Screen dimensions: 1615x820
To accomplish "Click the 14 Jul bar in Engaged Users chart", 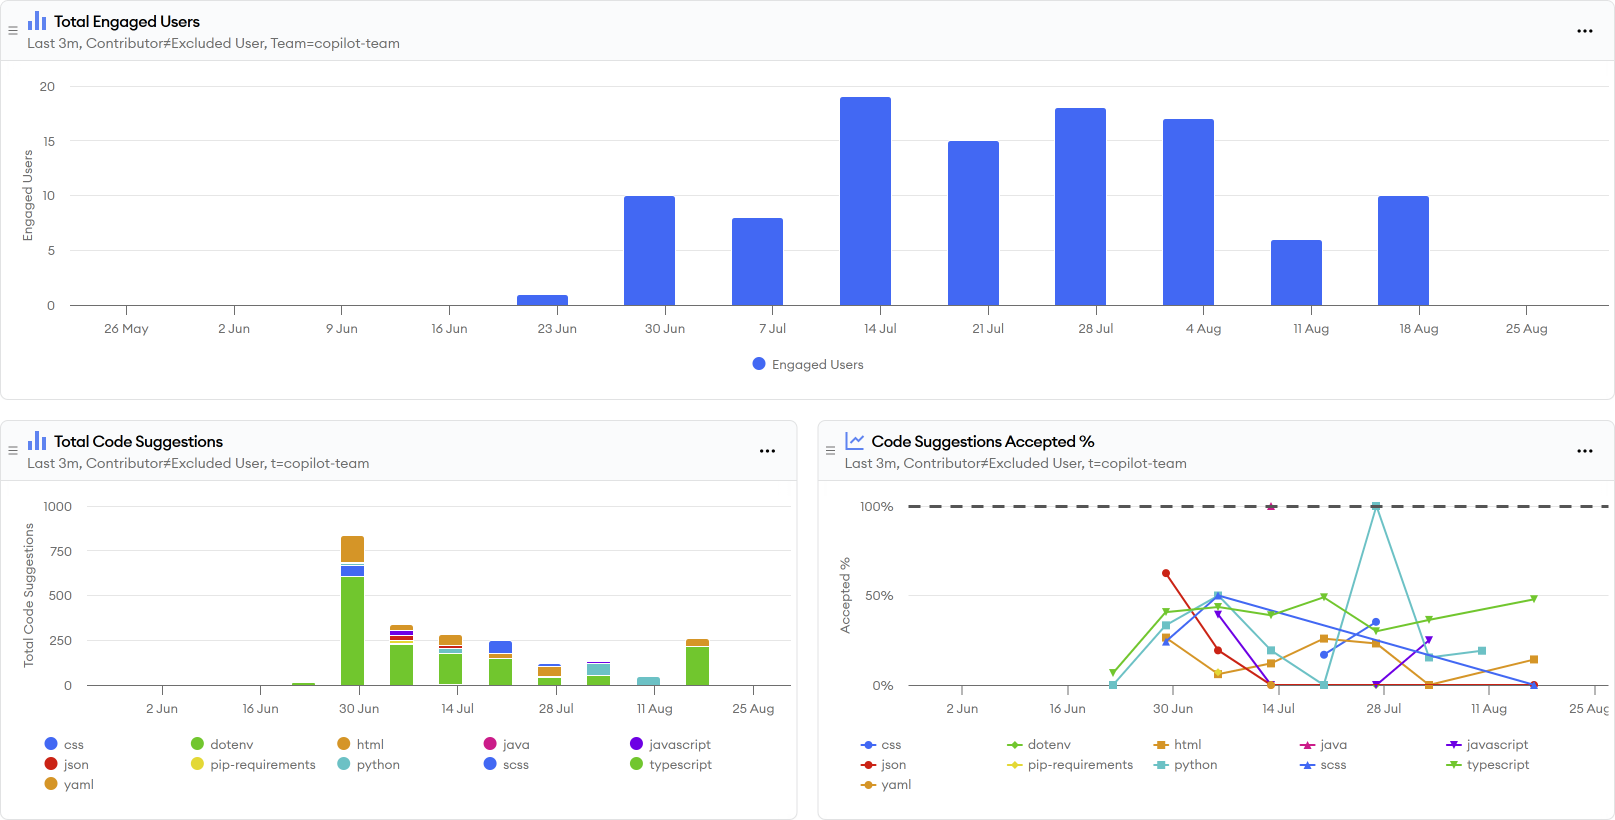I will pyautogui.click(x=865, y=201).
